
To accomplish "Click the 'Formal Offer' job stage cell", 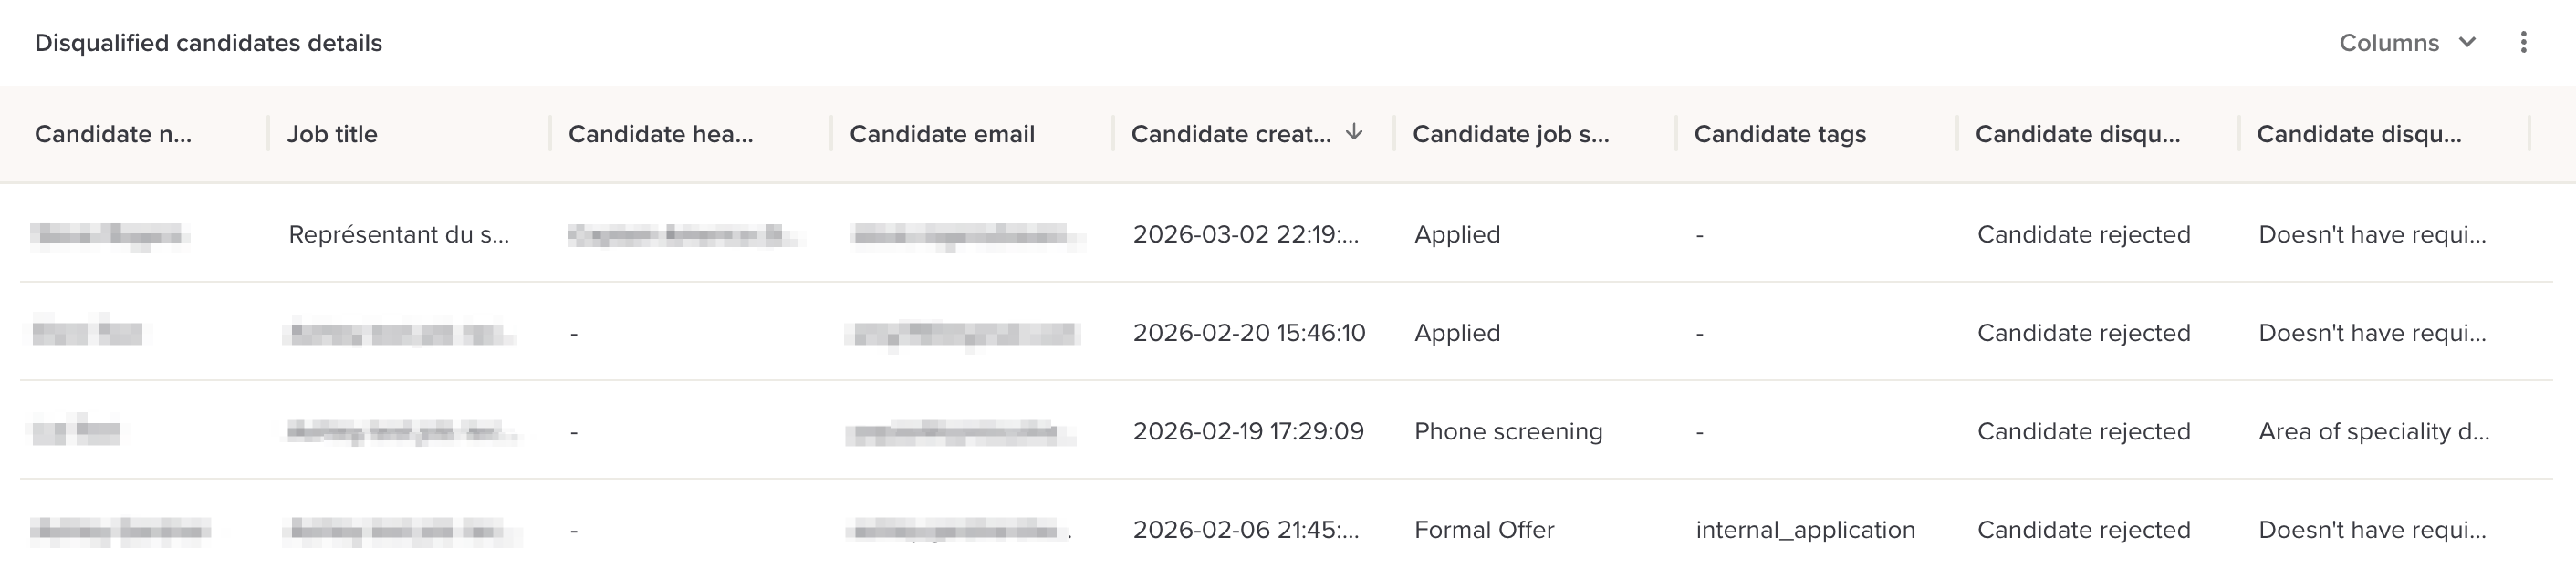I will (x=1483, y=530).
